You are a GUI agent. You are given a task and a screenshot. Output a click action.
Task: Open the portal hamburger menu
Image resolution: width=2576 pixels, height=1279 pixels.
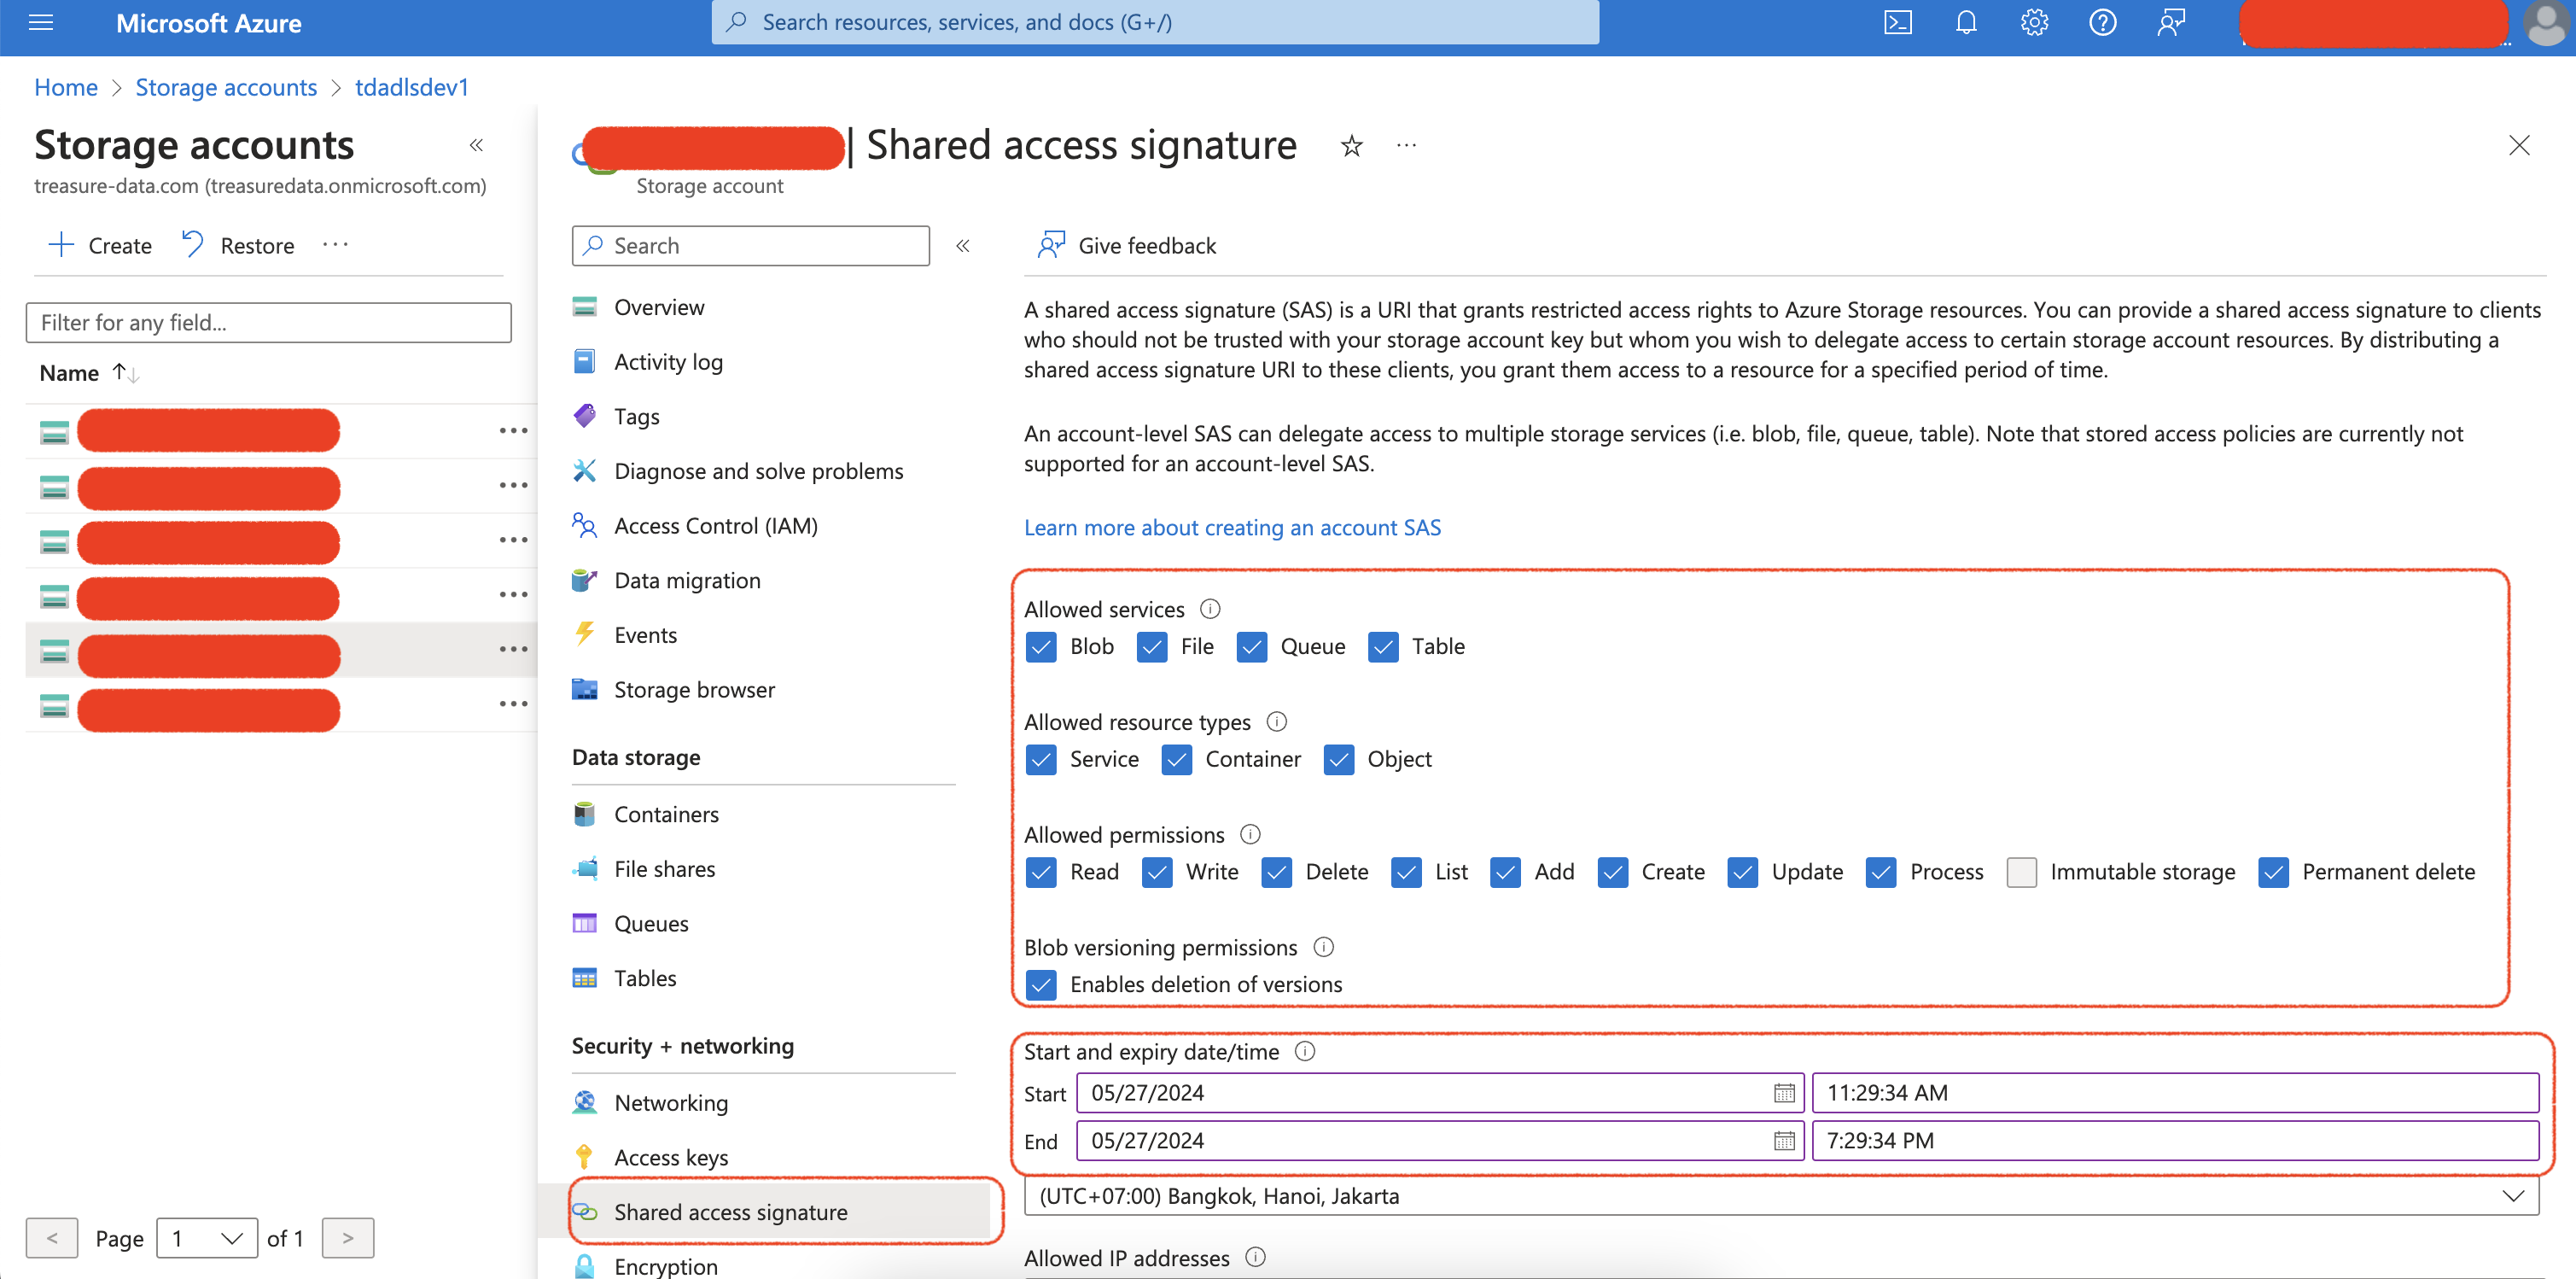click(41, 22)
